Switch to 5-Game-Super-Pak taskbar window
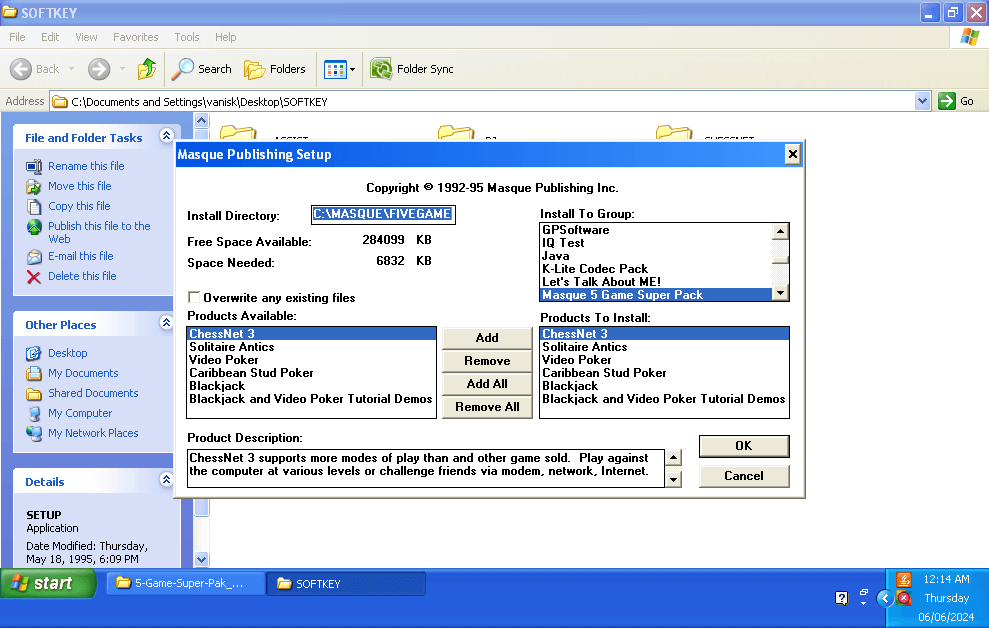This screenshot has width=989, height=628. pyautogui.click(x=185, y=583)
